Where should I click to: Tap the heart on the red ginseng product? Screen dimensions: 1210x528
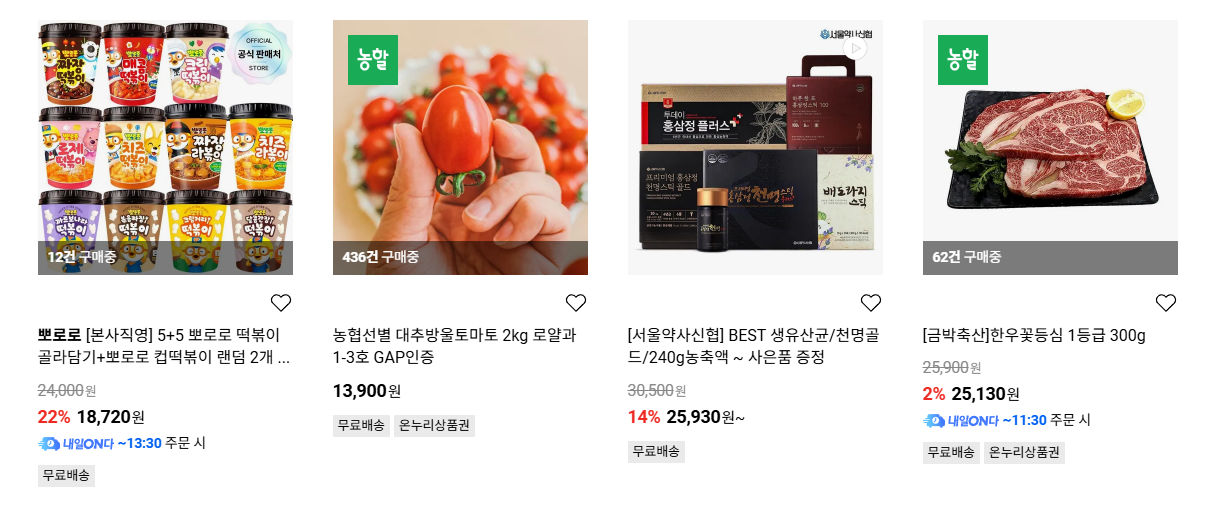click(x=871, y=303)
